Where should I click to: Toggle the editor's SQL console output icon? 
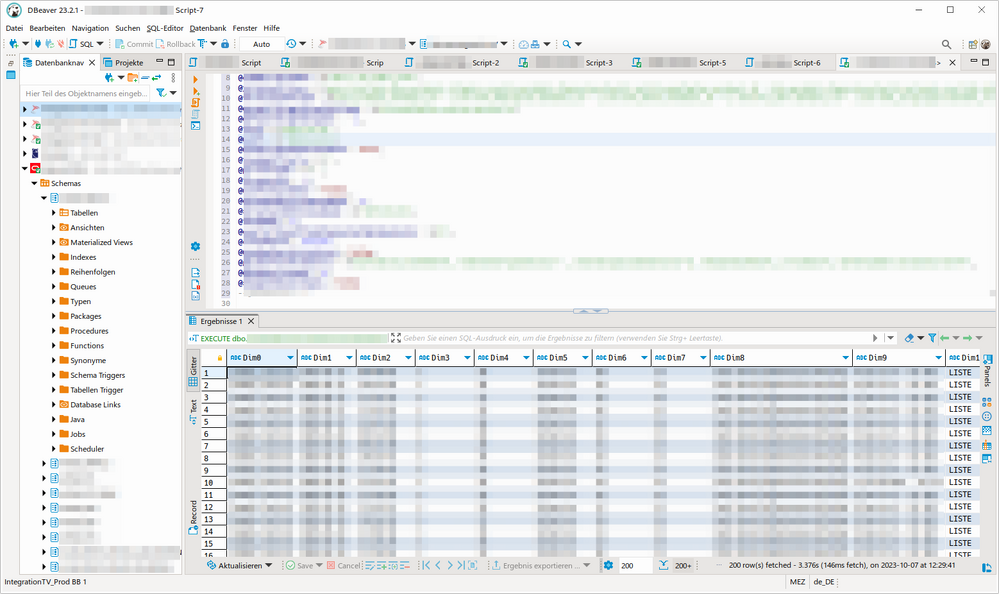(196, 126)
